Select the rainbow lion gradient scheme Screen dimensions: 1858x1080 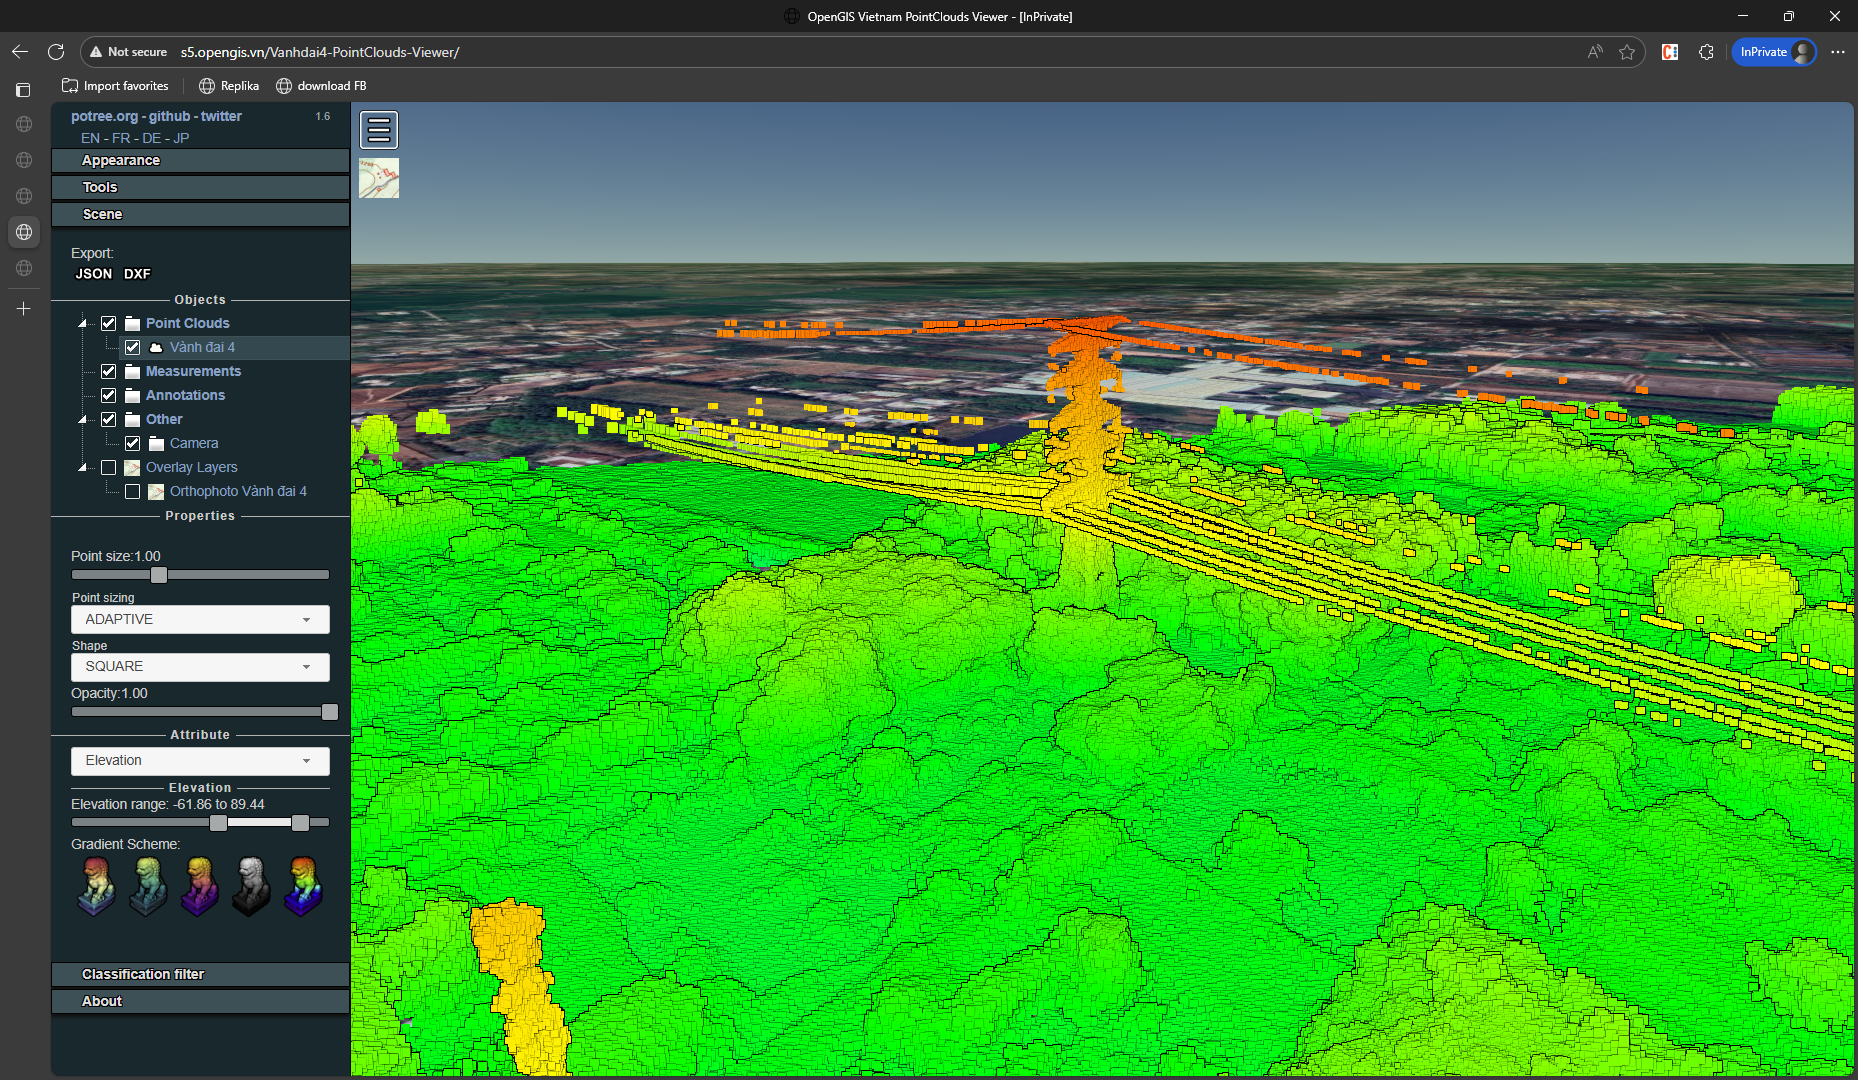coord(303,886)
